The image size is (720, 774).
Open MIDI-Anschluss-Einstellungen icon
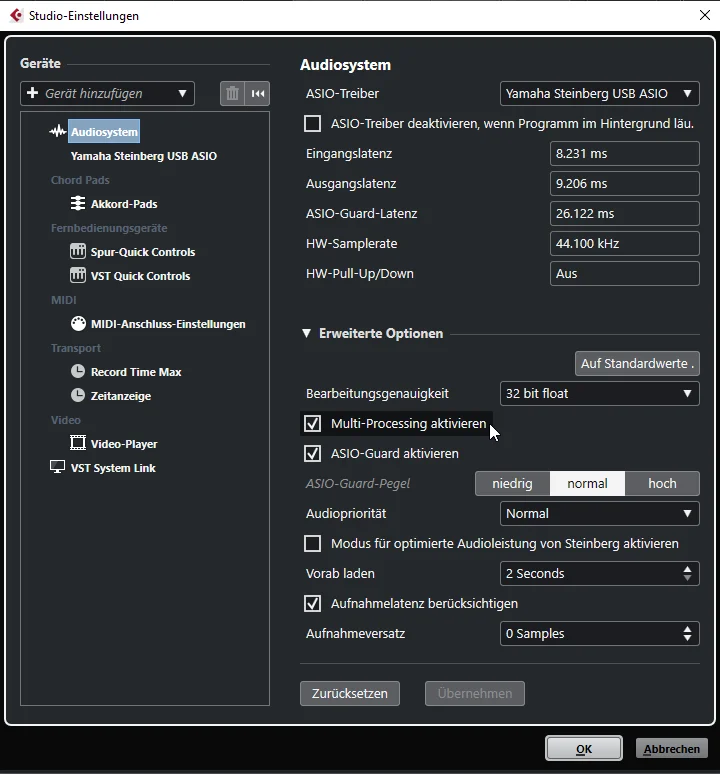[x=78, y=323]
